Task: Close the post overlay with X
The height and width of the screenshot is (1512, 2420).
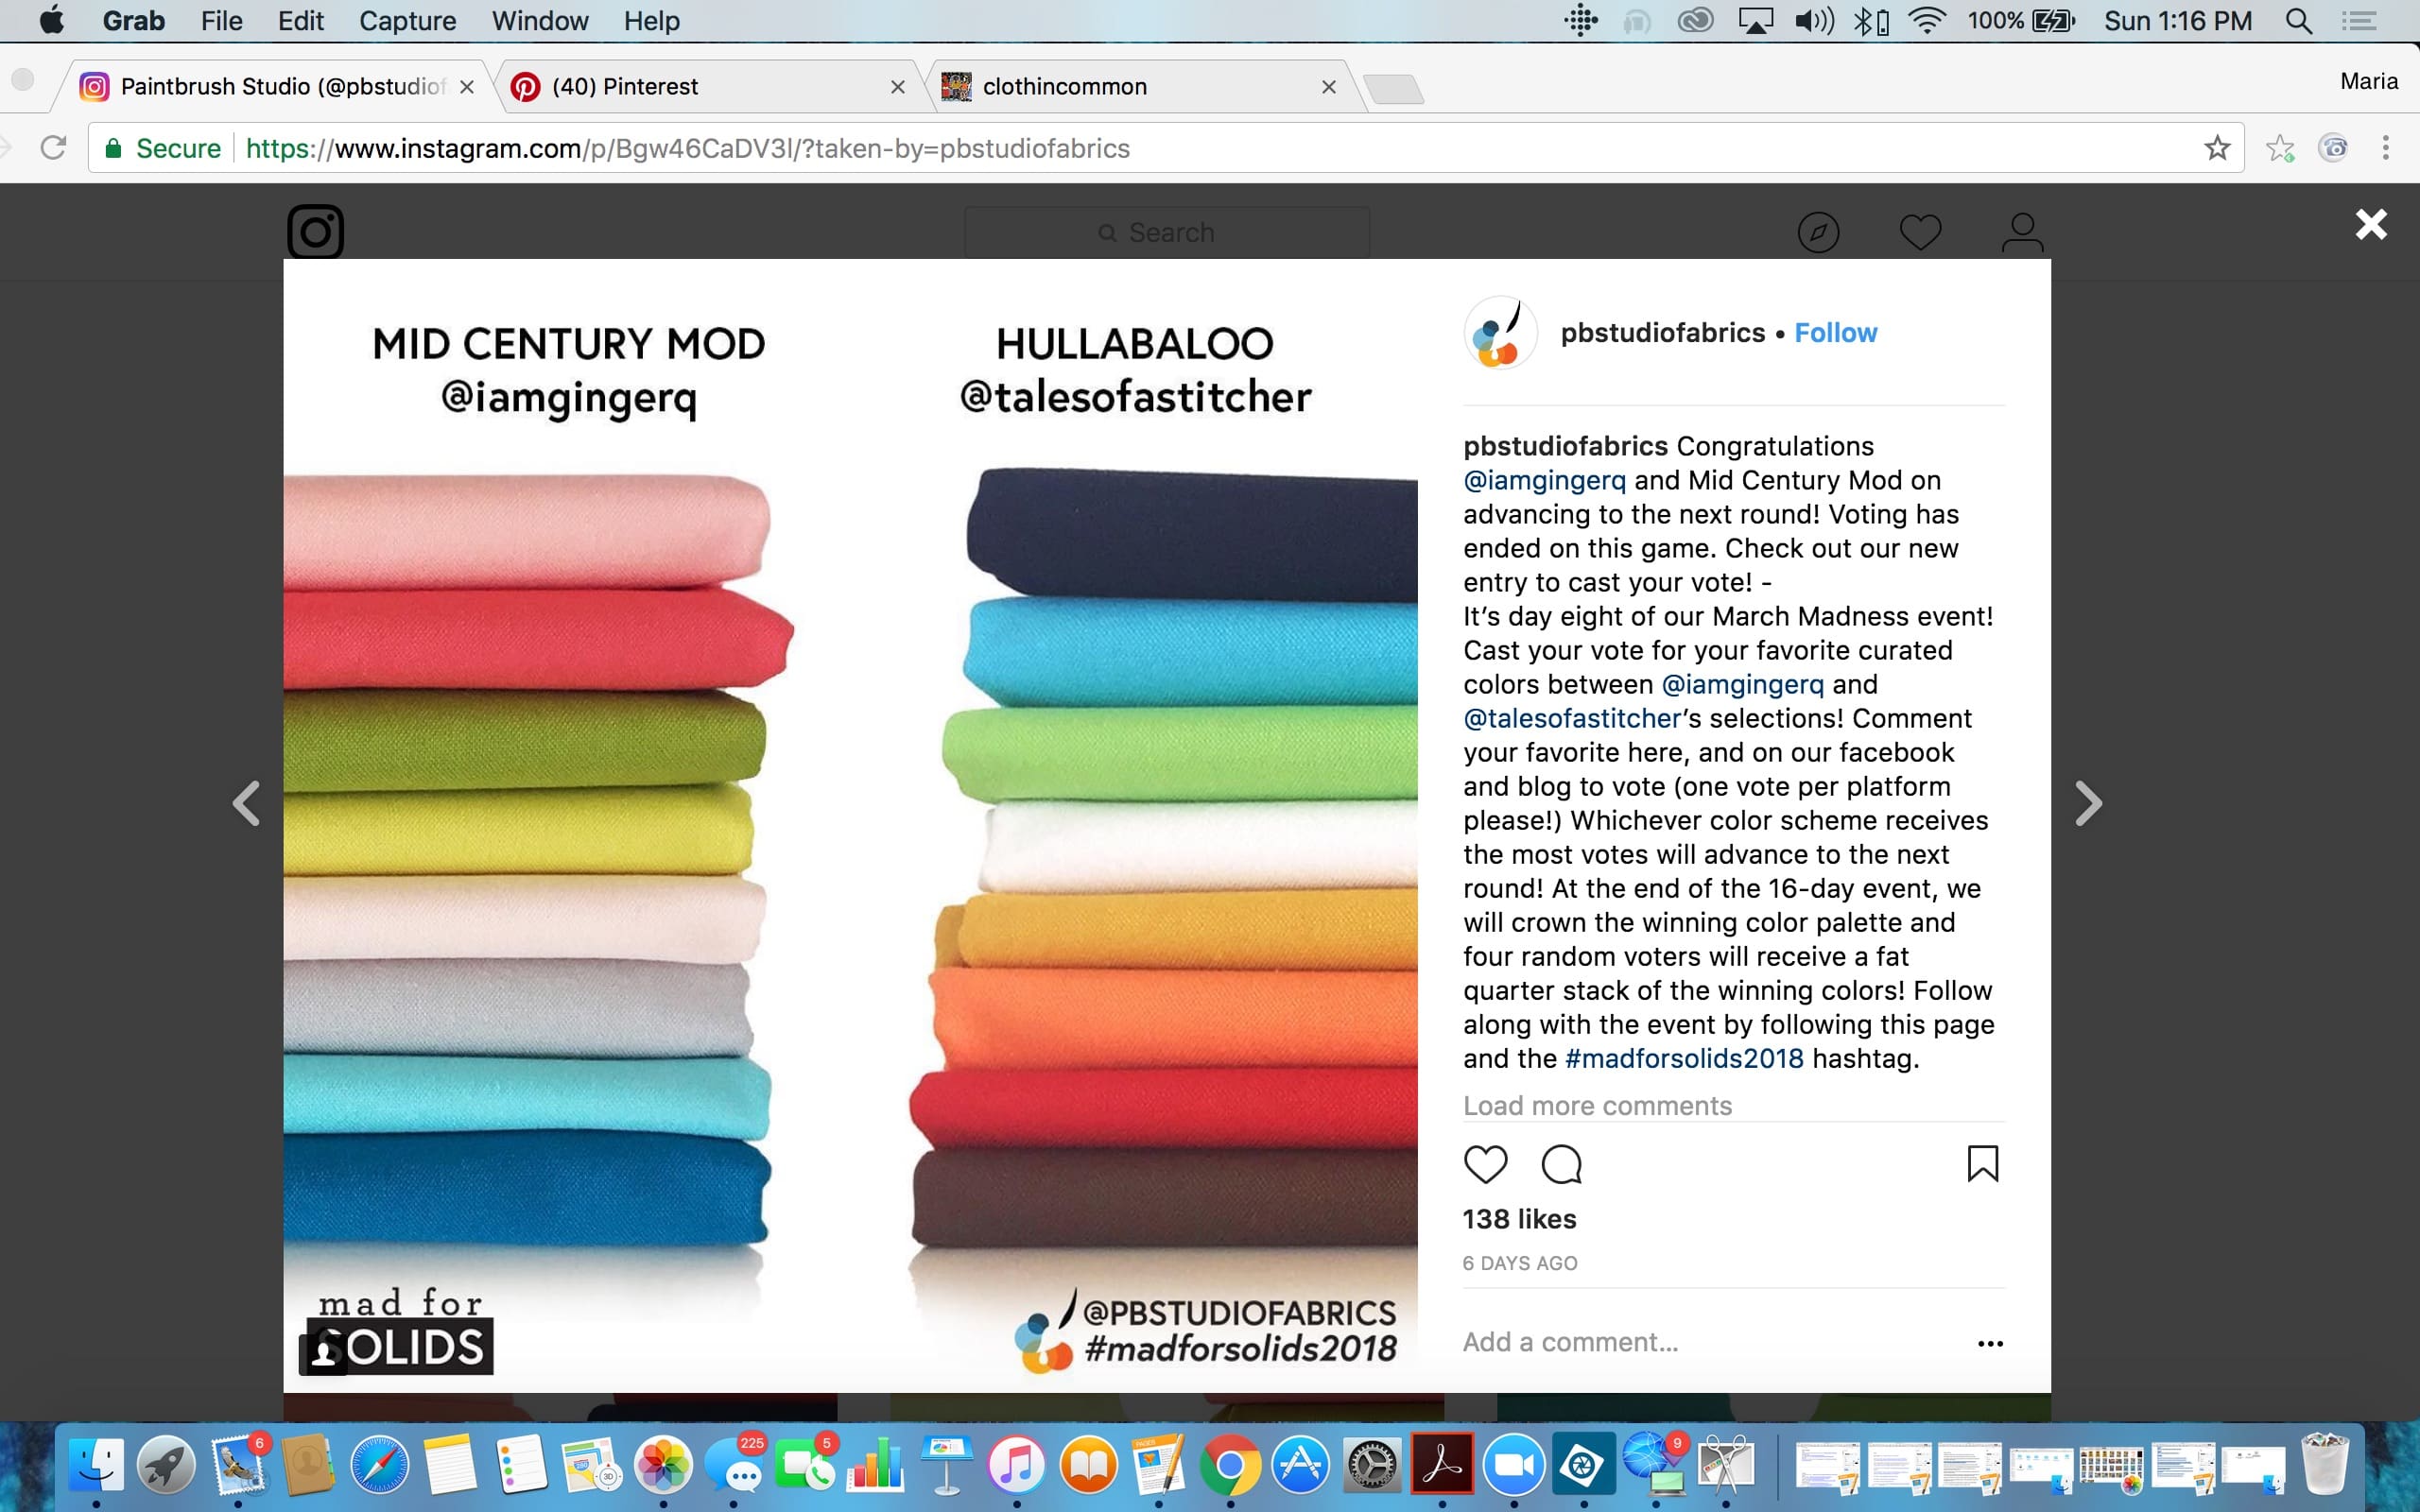Action: click(2370, 224)
